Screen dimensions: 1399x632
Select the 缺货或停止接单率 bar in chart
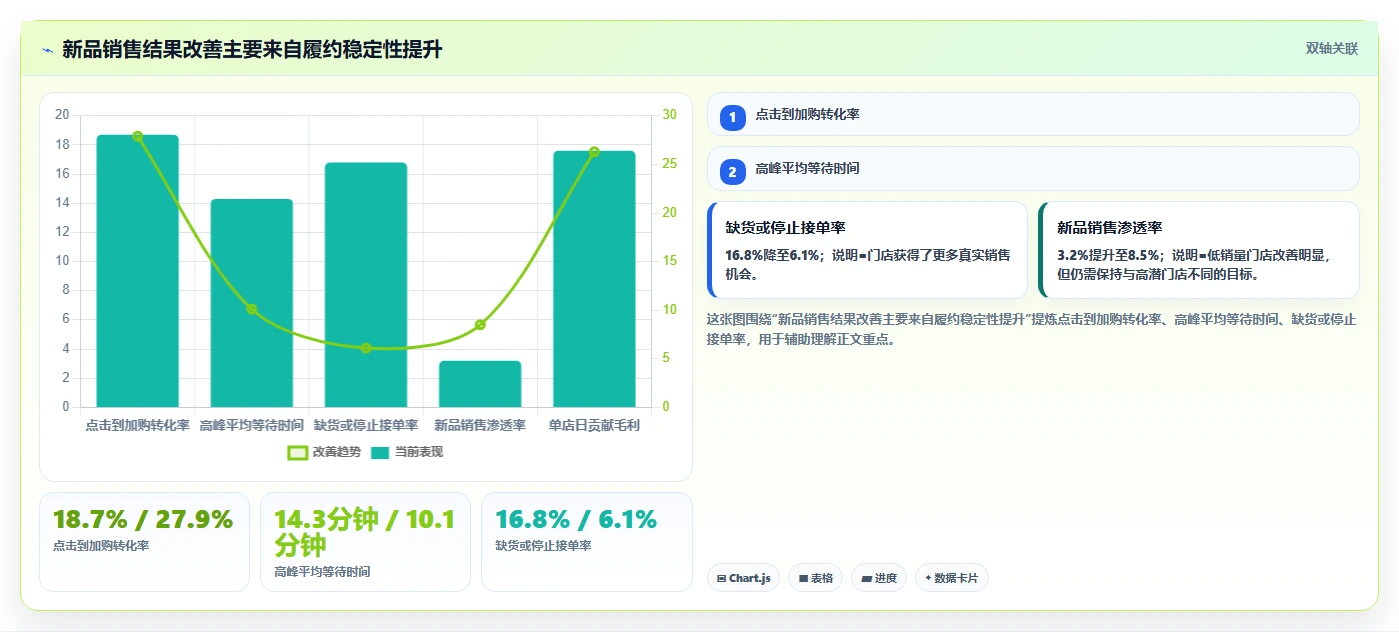pyautogui.click(x=366, y=285)
